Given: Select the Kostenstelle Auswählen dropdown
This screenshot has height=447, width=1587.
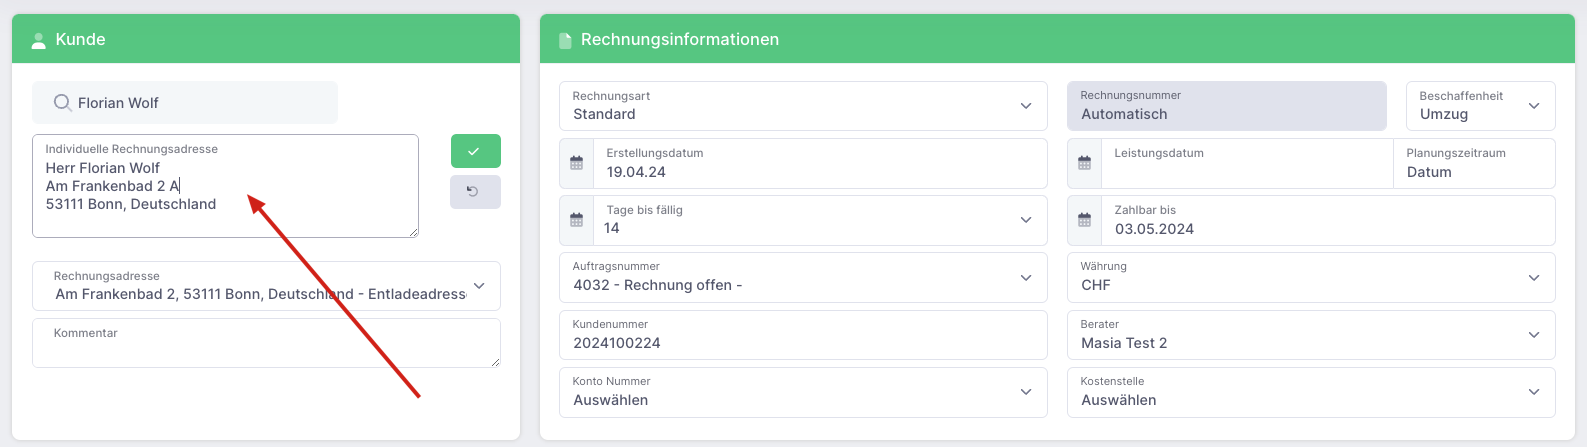Looking at the screenshot, I should coord(1311,392).
